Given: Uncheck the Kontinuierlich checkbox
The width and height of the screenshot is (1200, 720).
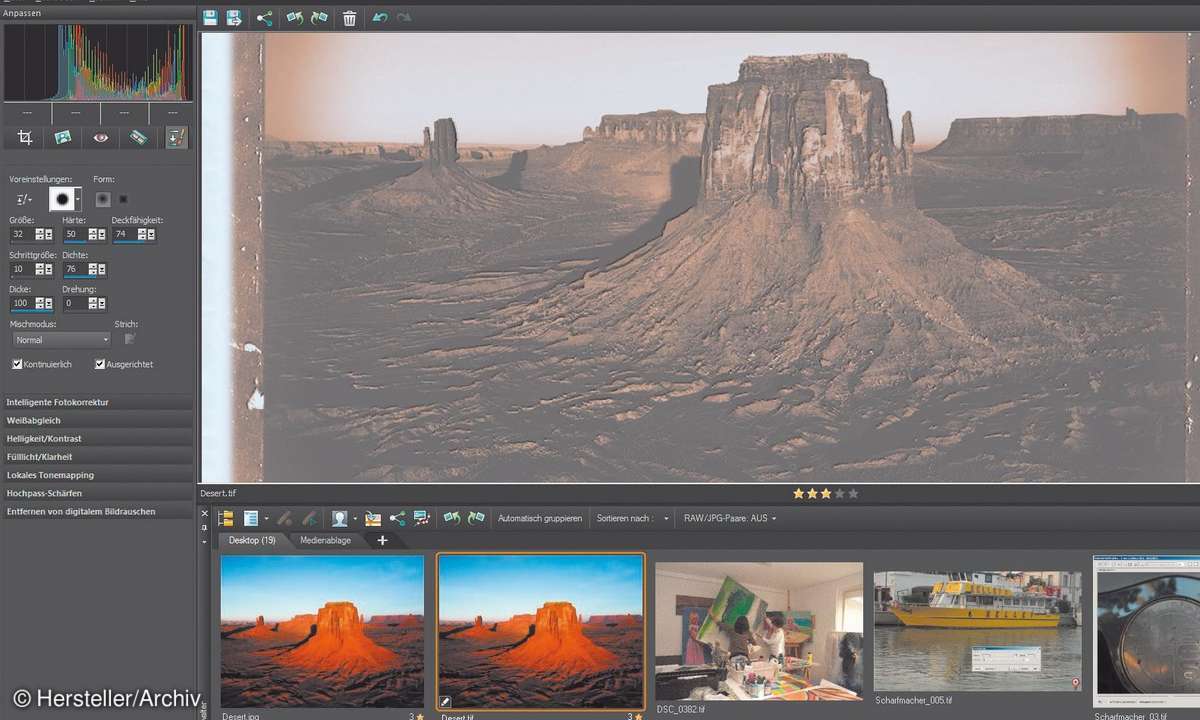Looking at the screenshot, I should (17, 364).
